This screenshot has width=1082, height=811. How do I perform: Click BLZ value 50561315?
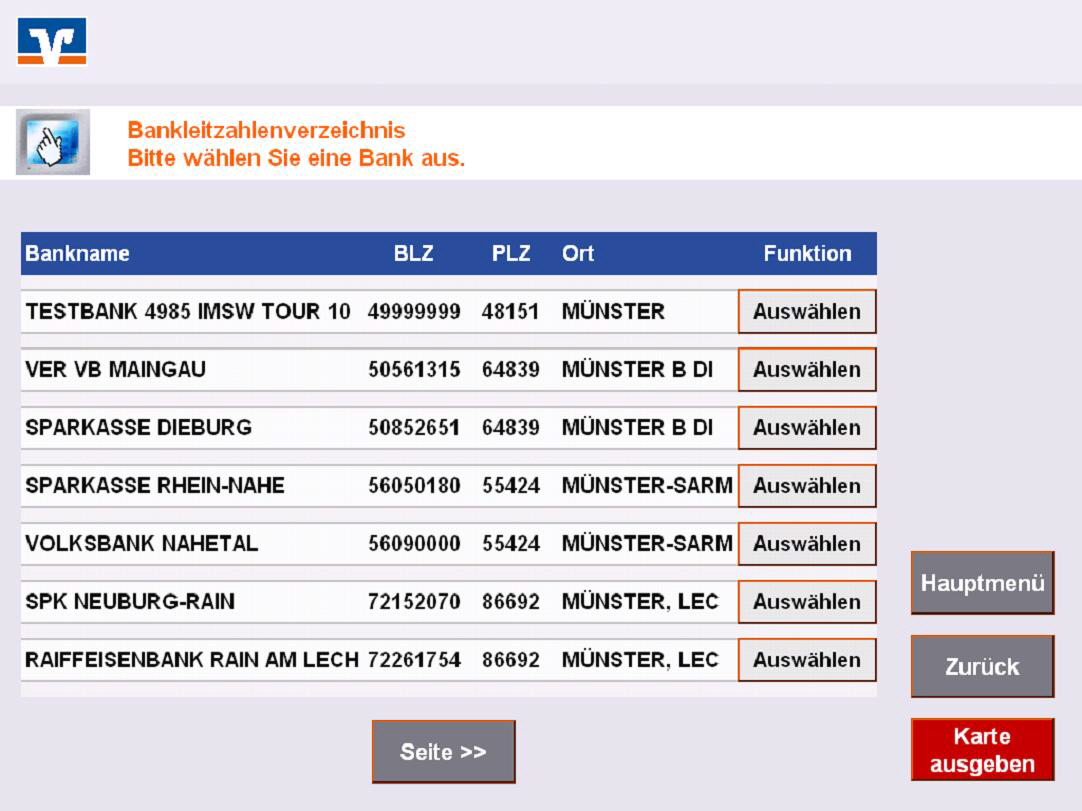[414, 369]
